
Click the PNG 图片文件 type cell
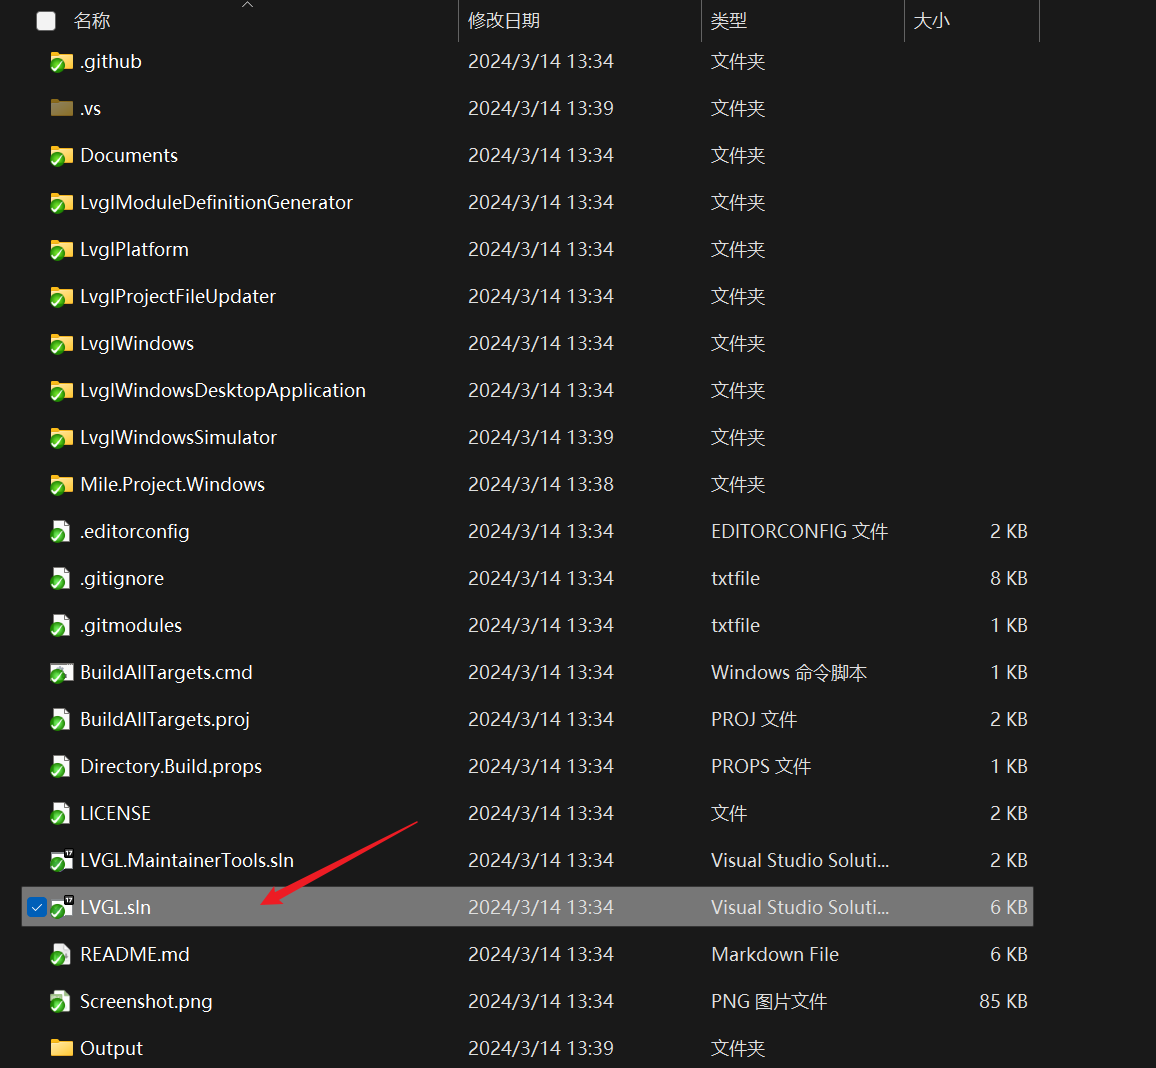pos(769,1002)
